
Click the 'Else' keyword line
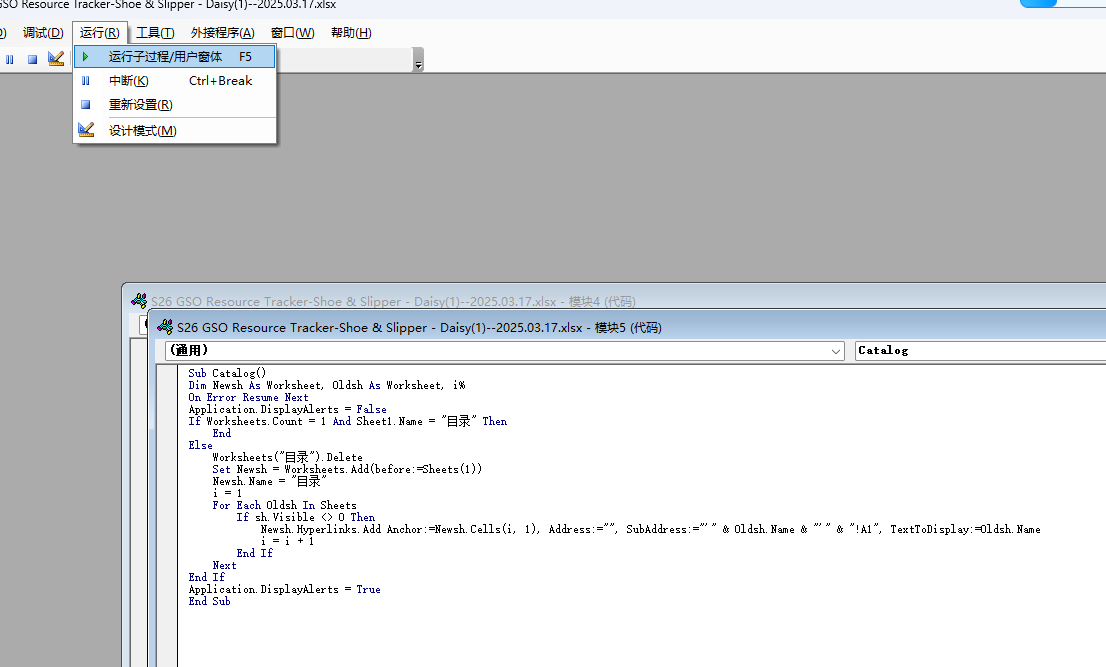pos(200,445)
